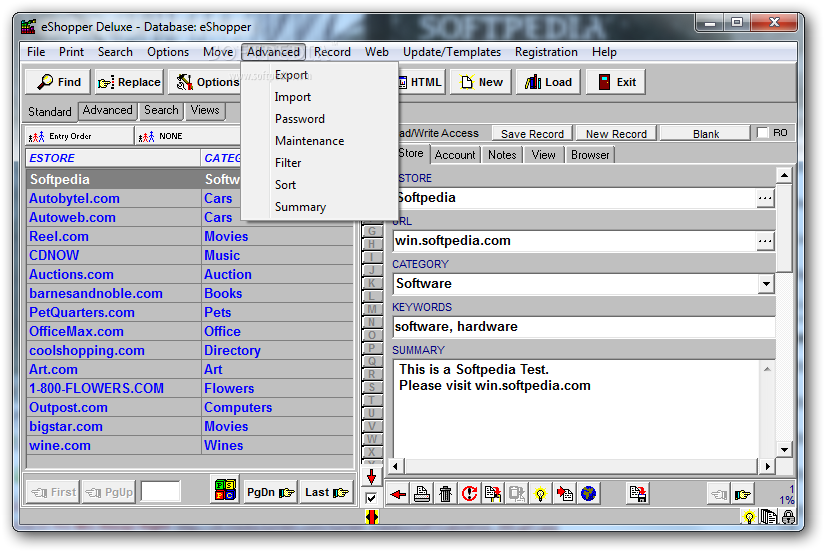Screen dimensions: 825x552
Task: Click the Replace toolbar button
Action: (x=129, y=82)
